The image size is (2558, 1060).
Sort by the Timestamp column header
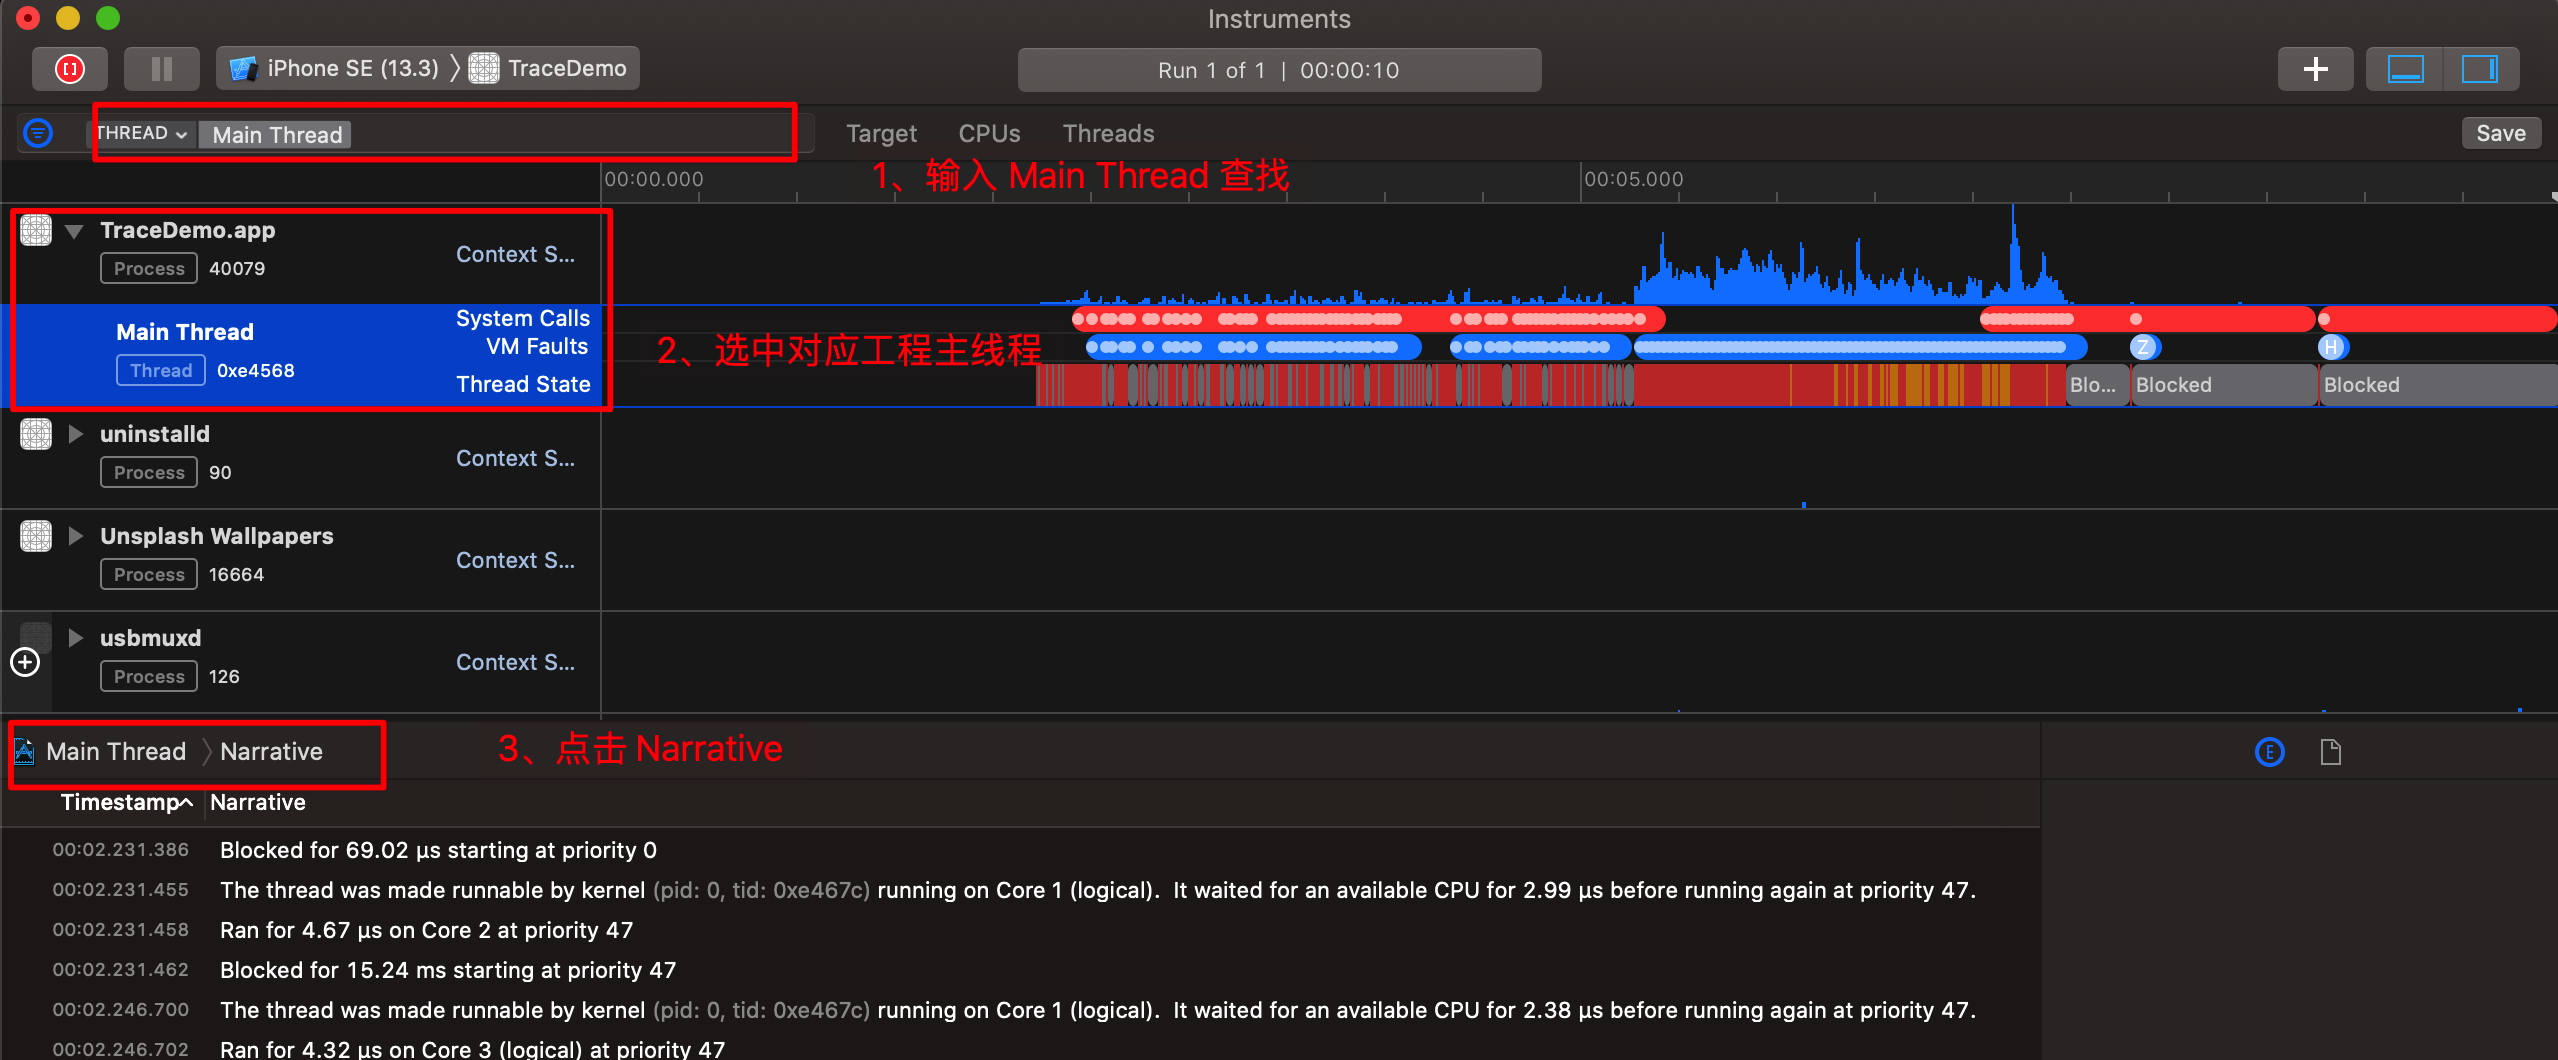point(126,802)
